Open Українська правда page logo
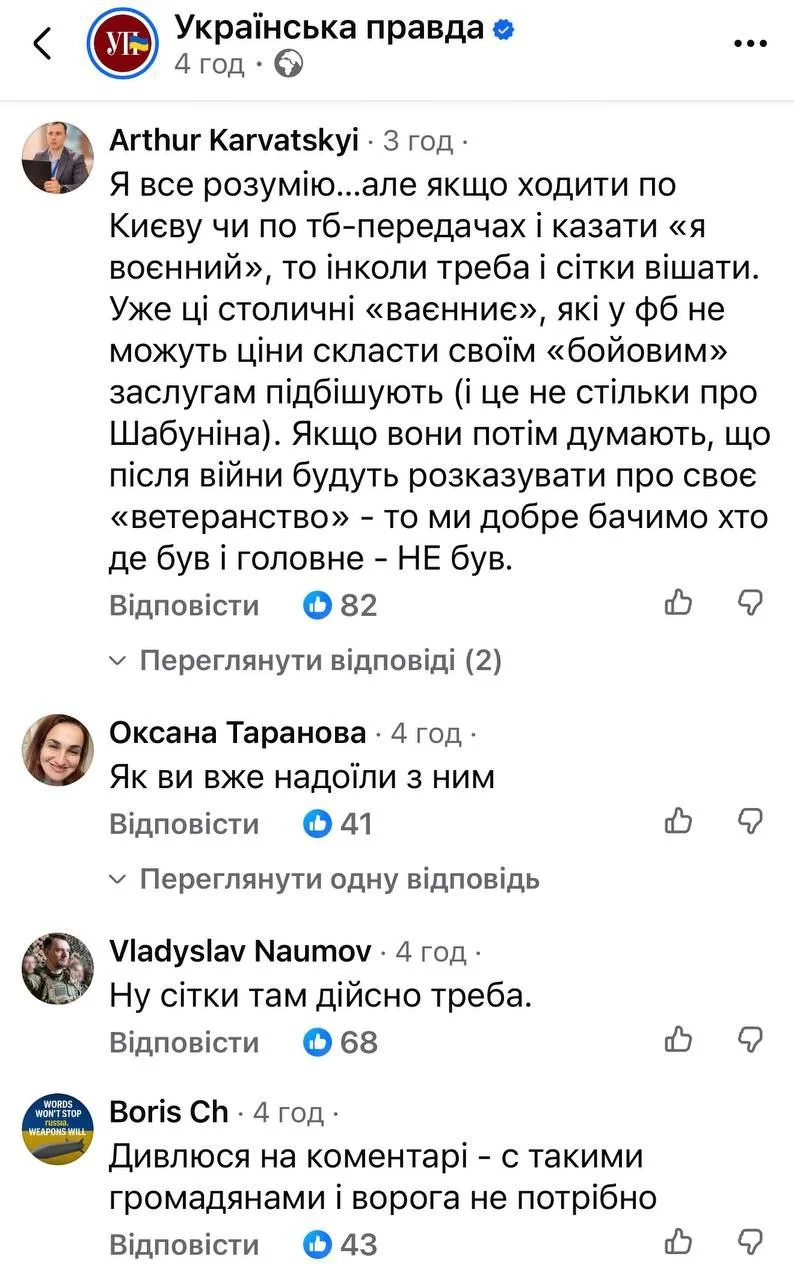This screenshot has height=1280, width=794. coord(120,45)
